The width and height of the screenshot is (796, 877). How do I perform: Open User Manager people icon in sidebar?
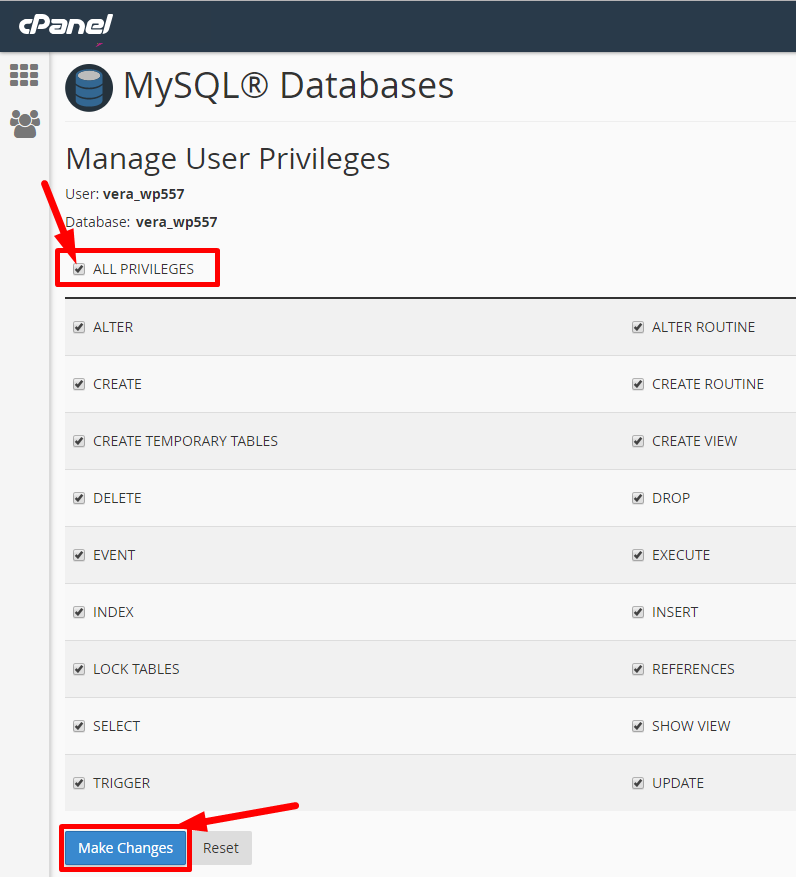[24, 123]
